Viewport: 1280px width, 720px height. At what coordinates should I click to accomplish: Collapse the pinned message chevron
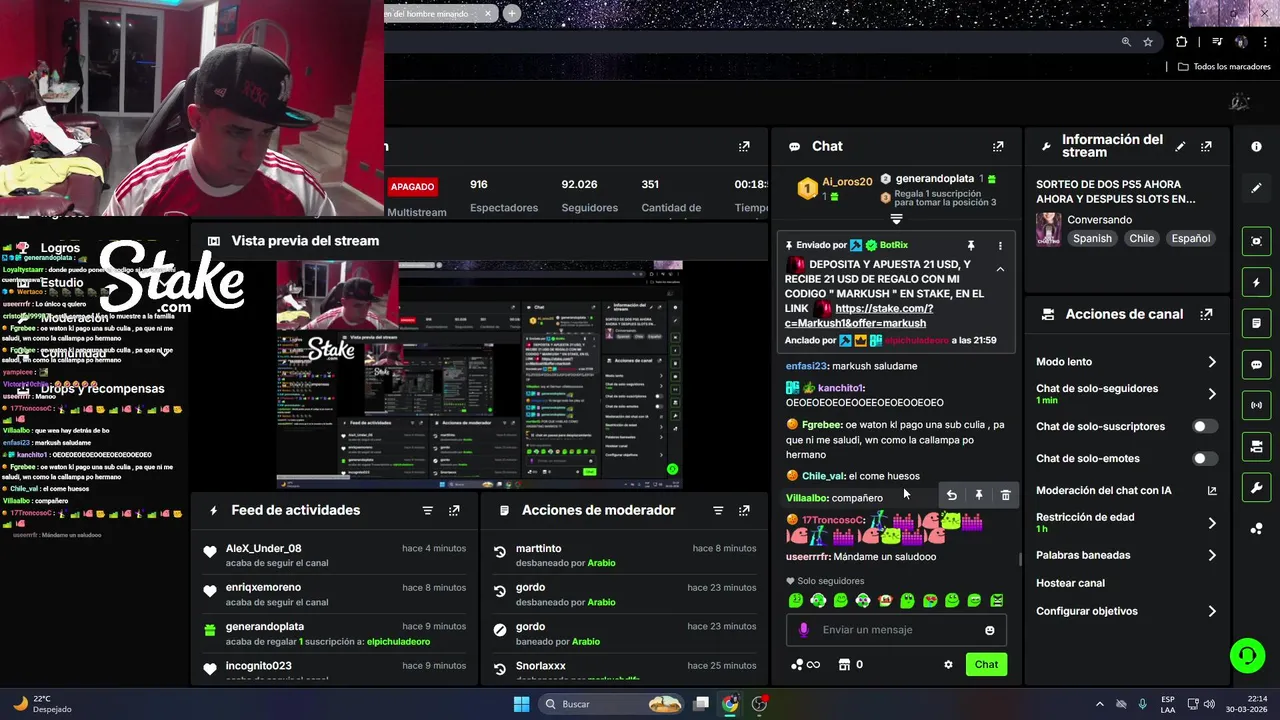click(1000, 269)
